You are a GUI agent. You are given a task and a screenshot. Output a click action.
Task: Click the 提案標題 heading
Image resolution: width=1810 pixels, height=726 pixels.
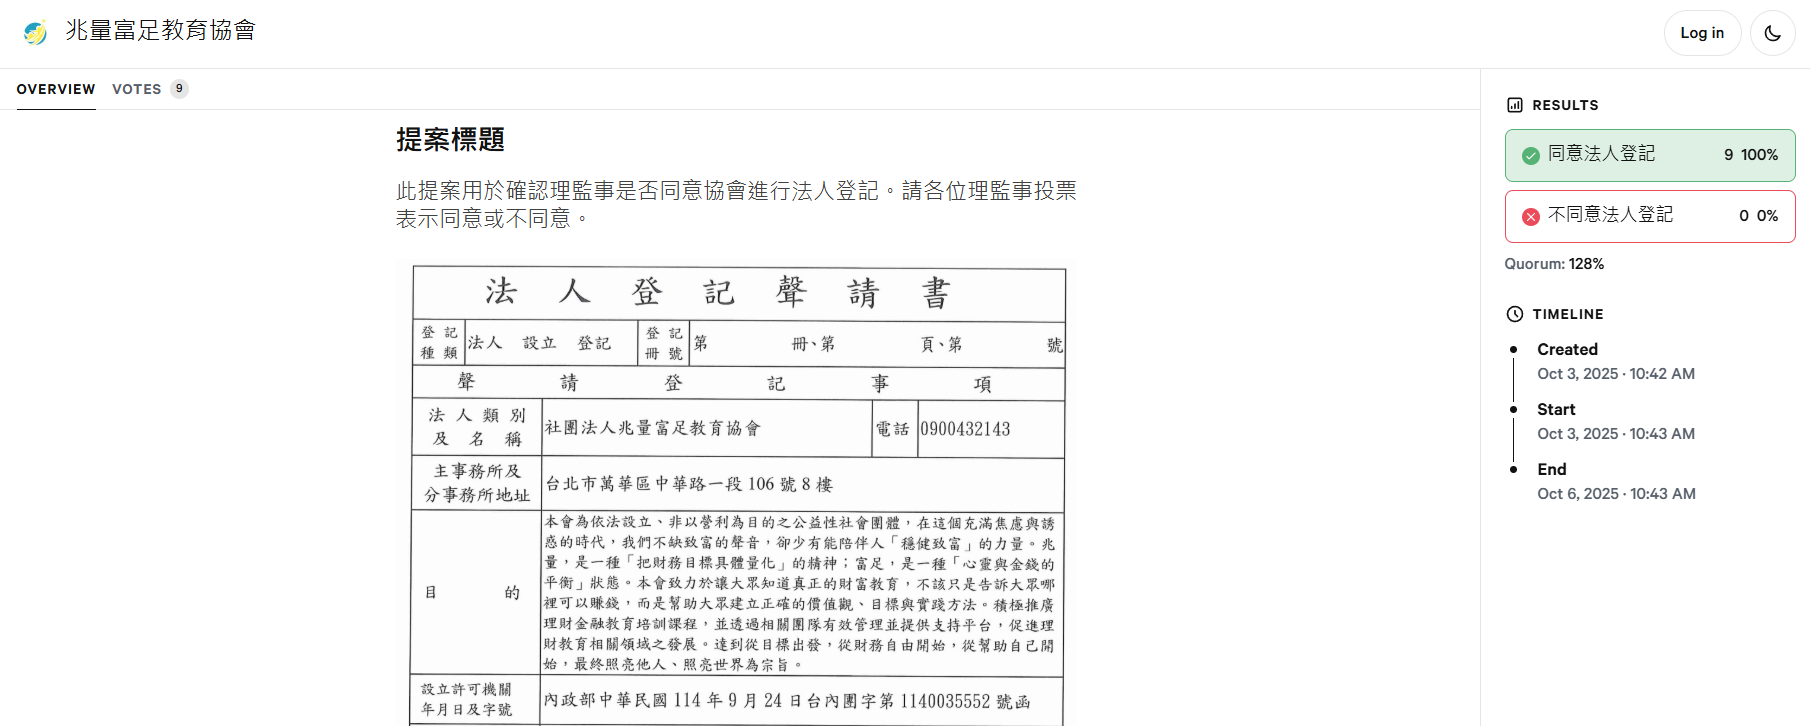(x=450, y=140)
